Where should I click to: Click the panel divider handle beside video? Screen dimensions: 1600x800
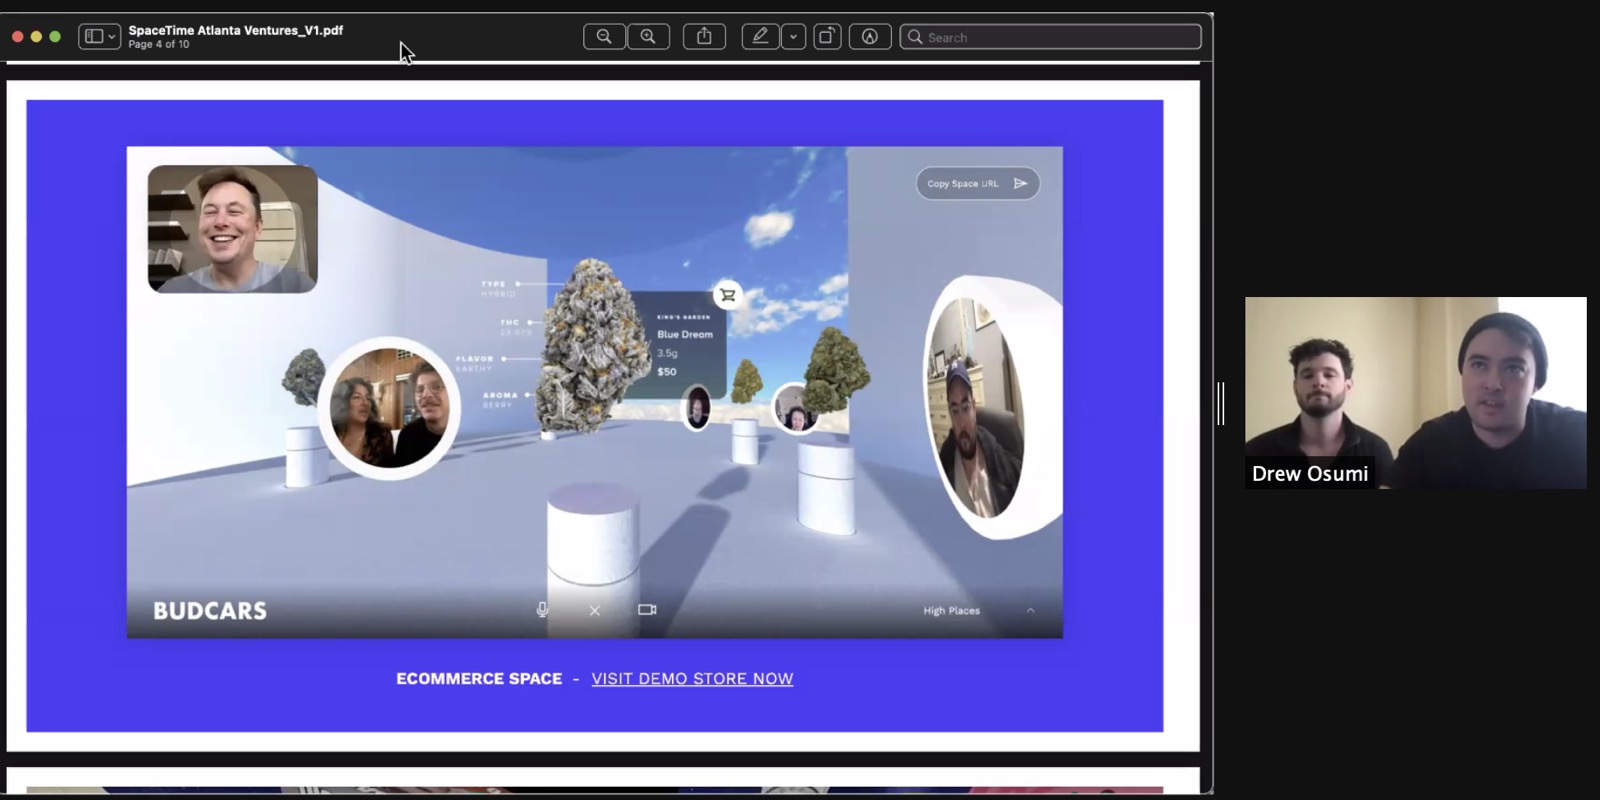tap(1221, 403)
